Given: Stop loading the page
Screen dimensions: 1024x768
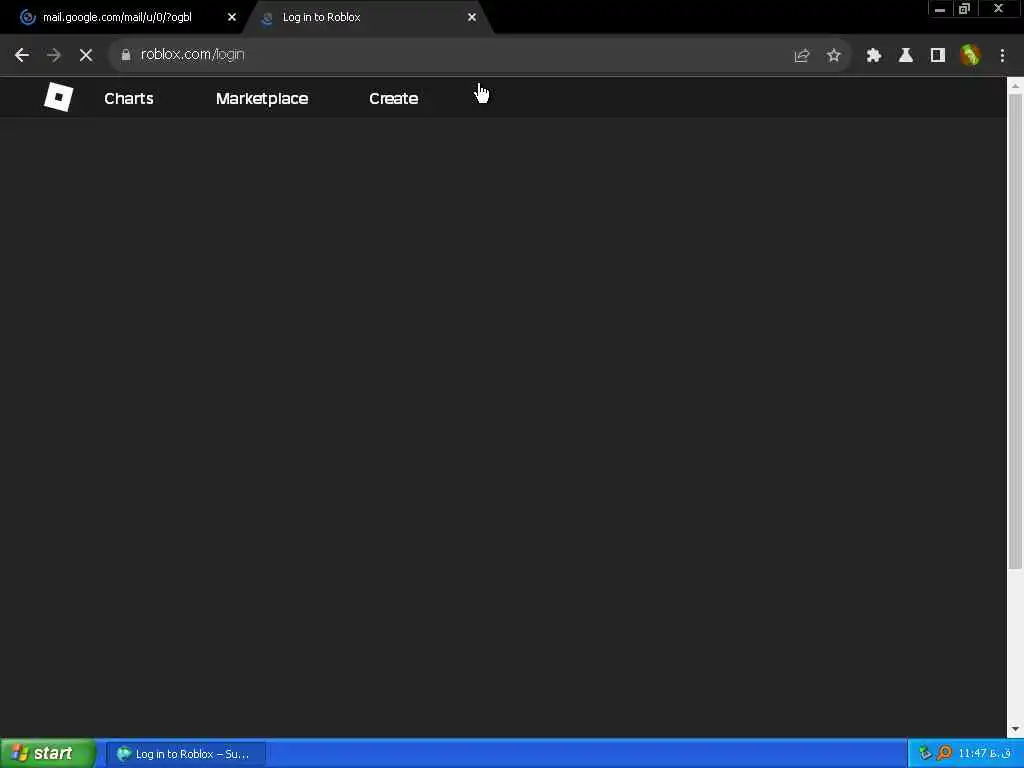Looking at the screenshot, I should point(86,55).
